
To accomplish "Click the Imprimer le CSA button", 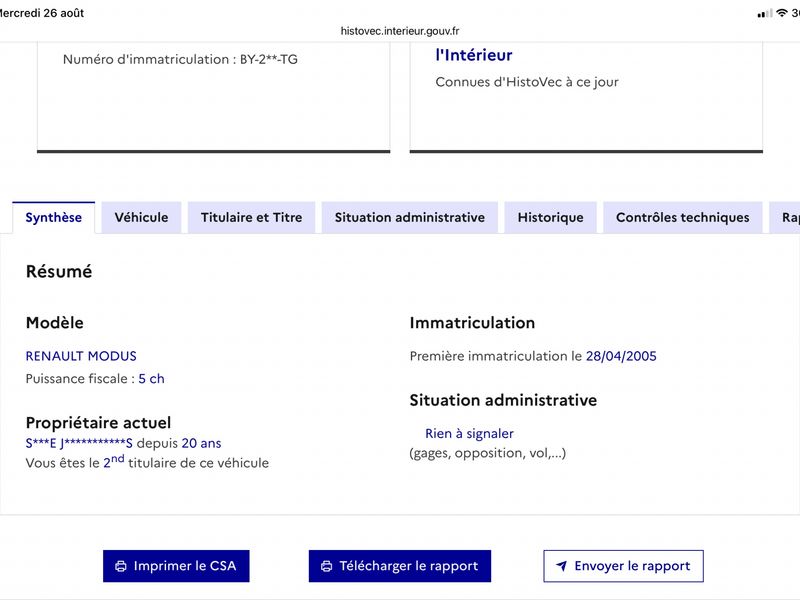I will (176, 566).
